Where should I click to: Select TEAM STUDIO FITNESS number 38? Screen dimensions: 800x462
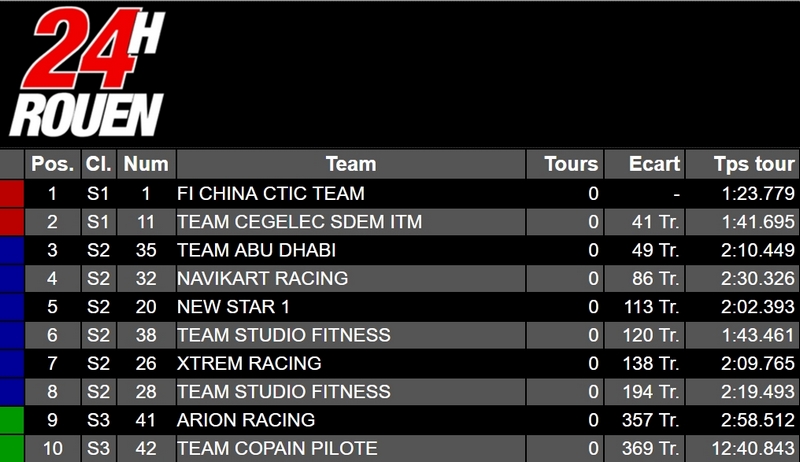point(400,335)
